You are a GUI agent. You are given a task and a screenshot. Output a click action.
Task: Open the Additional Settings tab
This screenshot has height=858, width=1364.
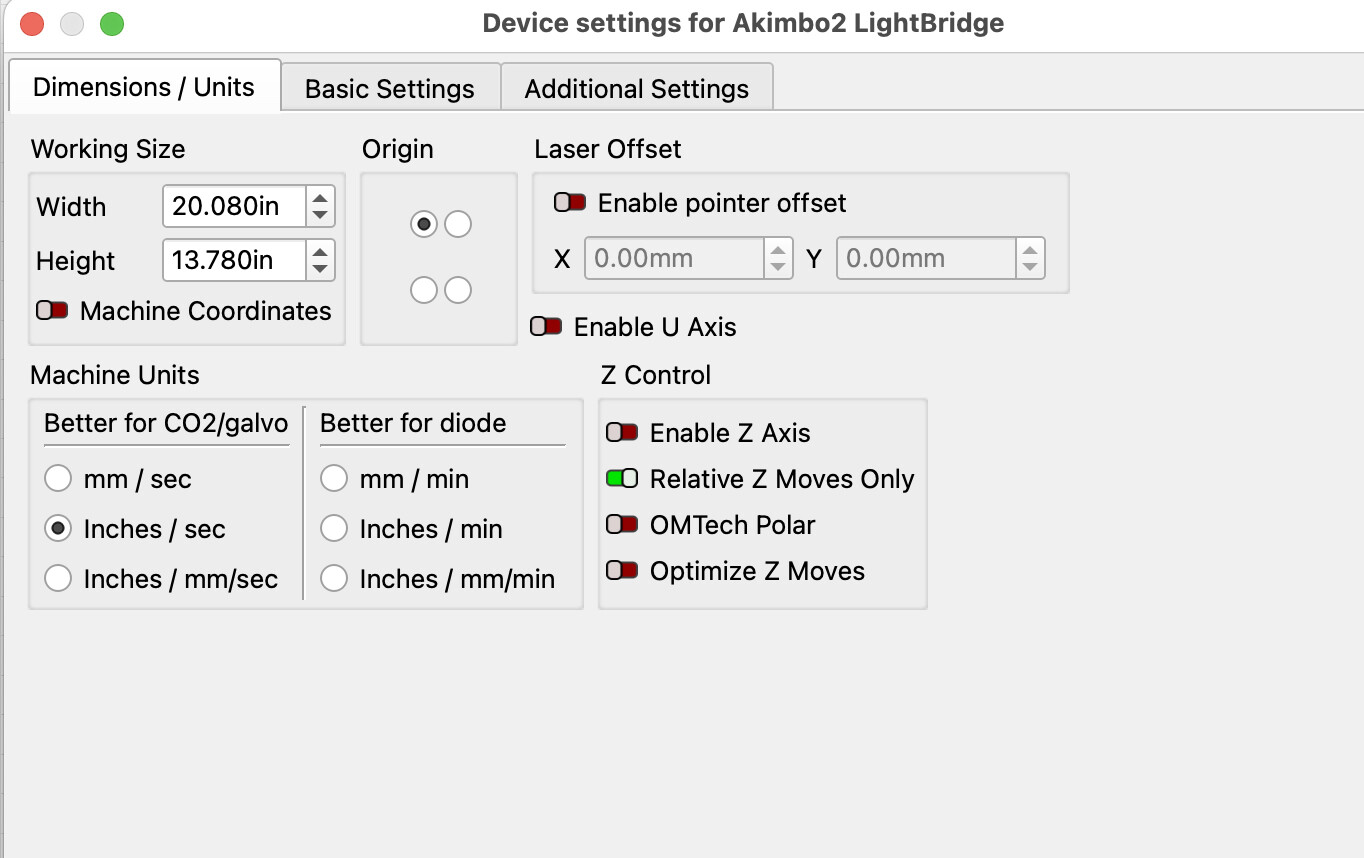tap(636, 88)
